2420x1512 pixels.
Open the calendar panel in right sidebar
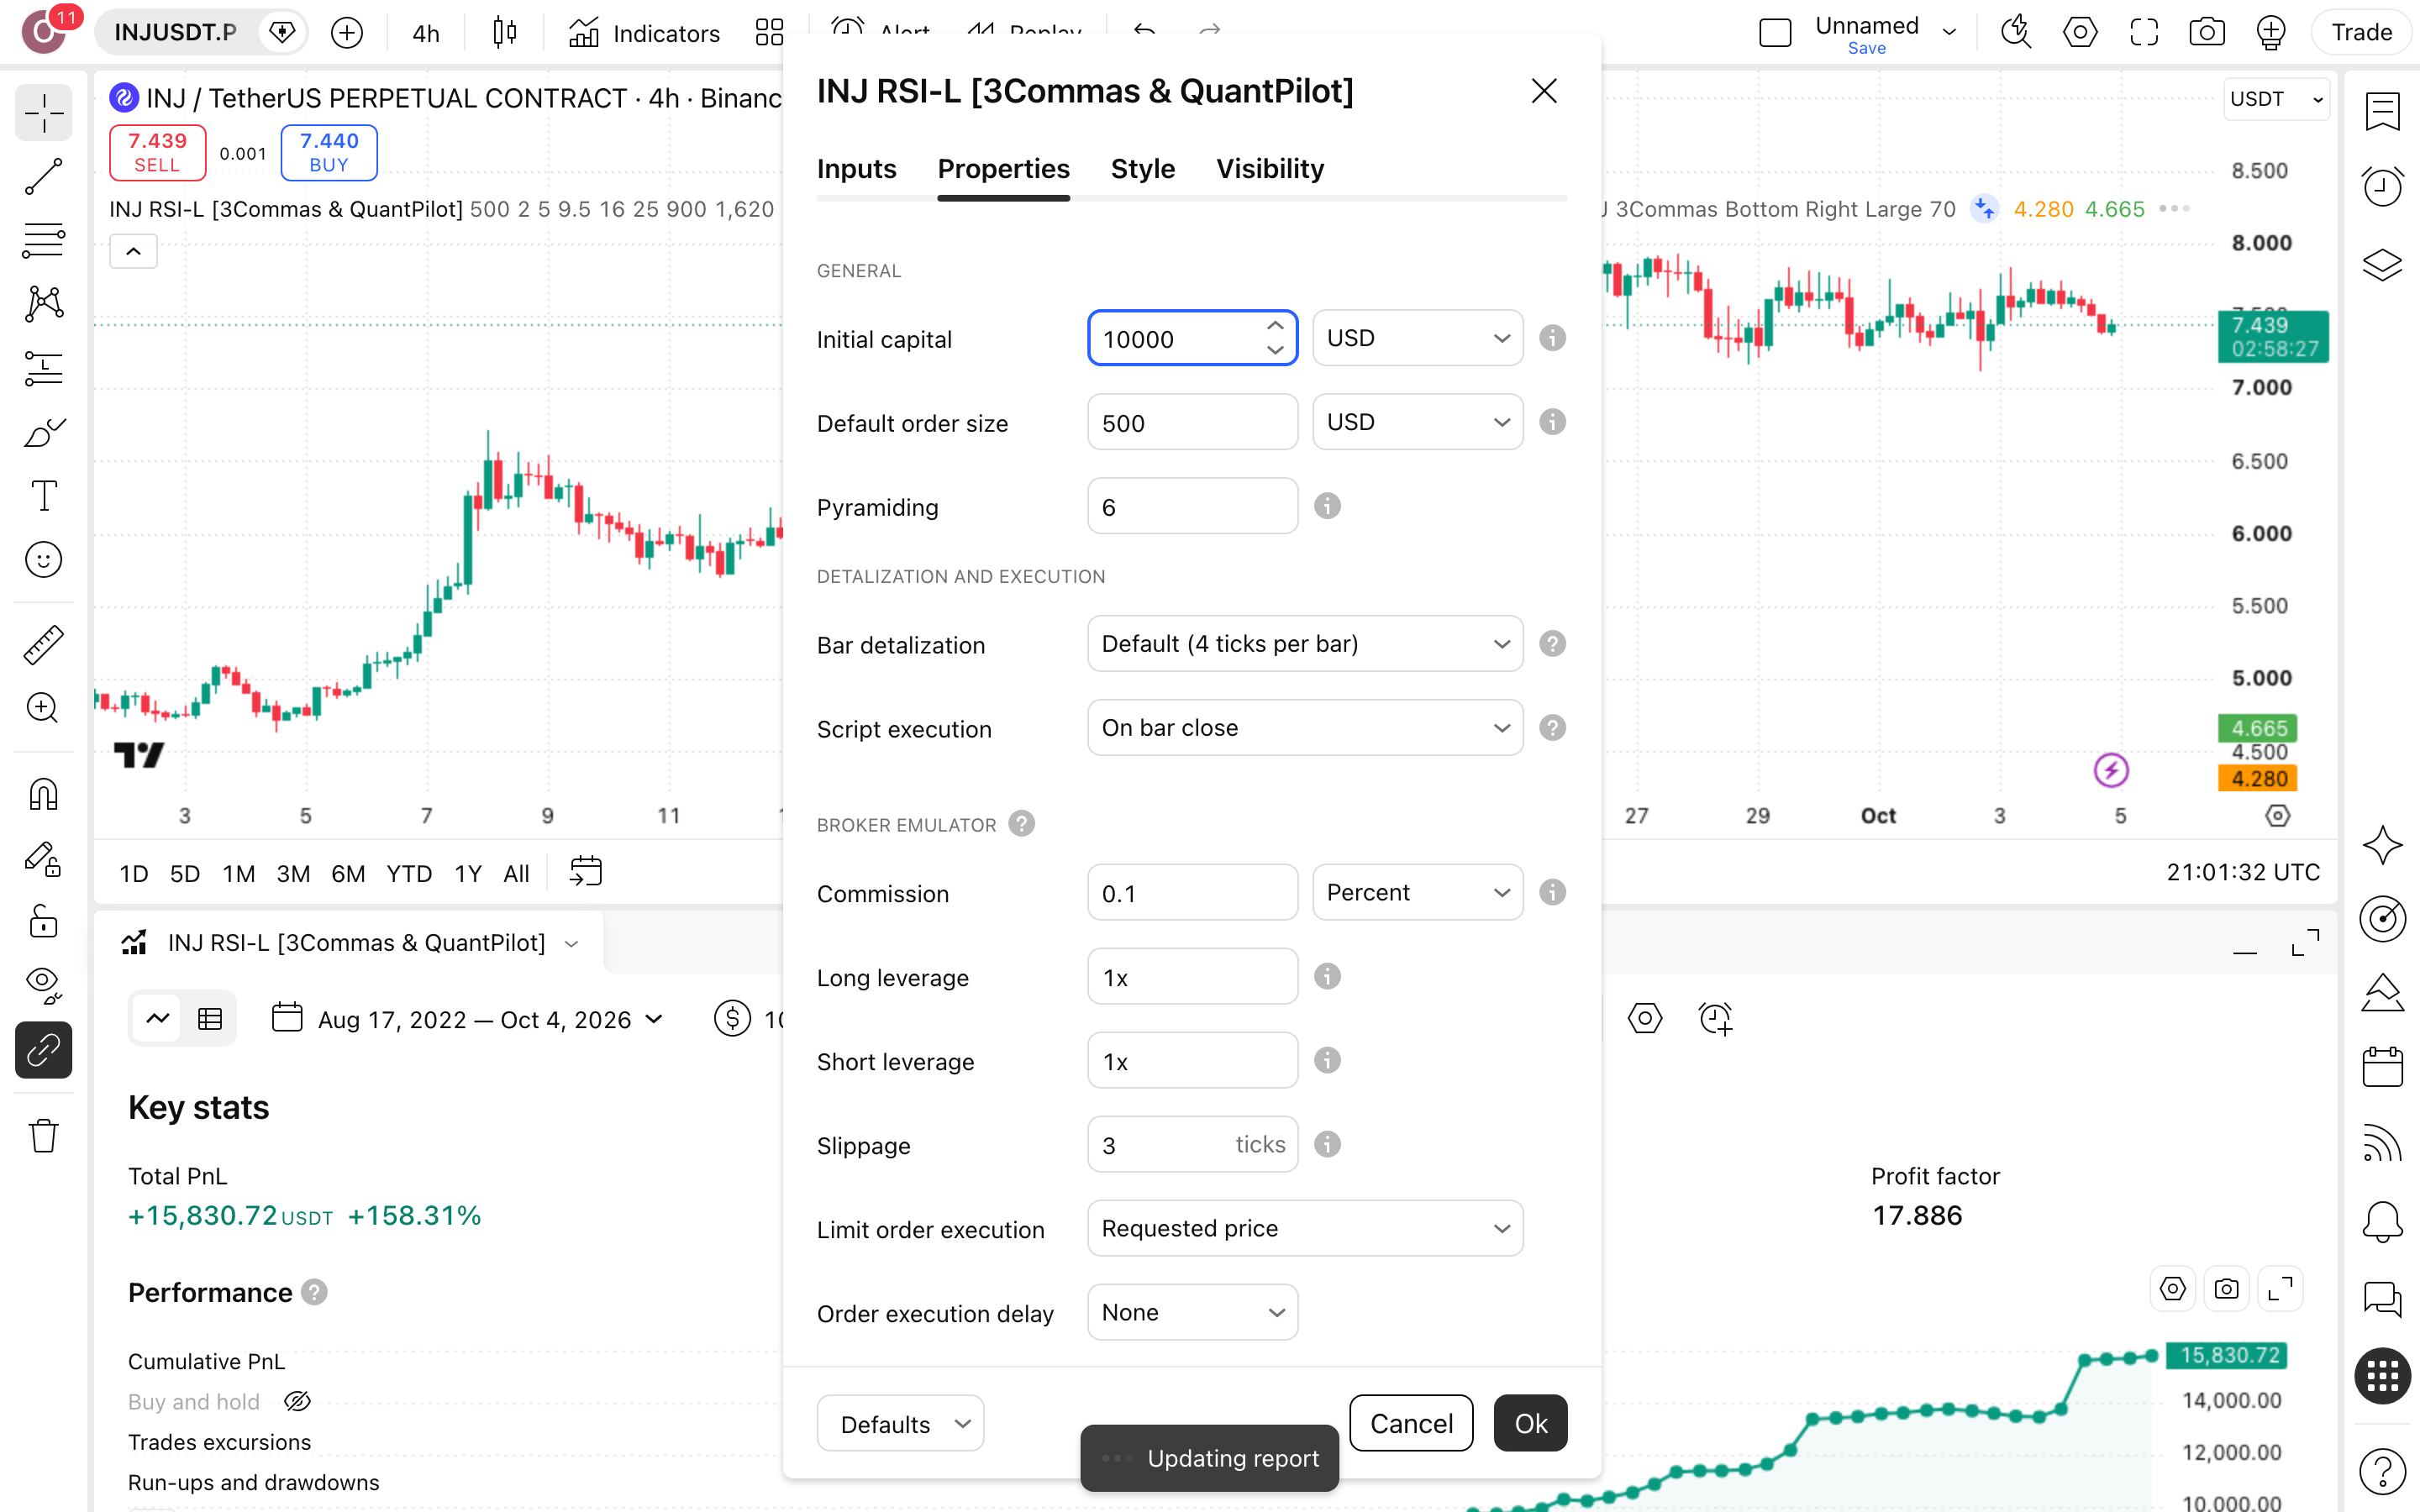2382,1066
